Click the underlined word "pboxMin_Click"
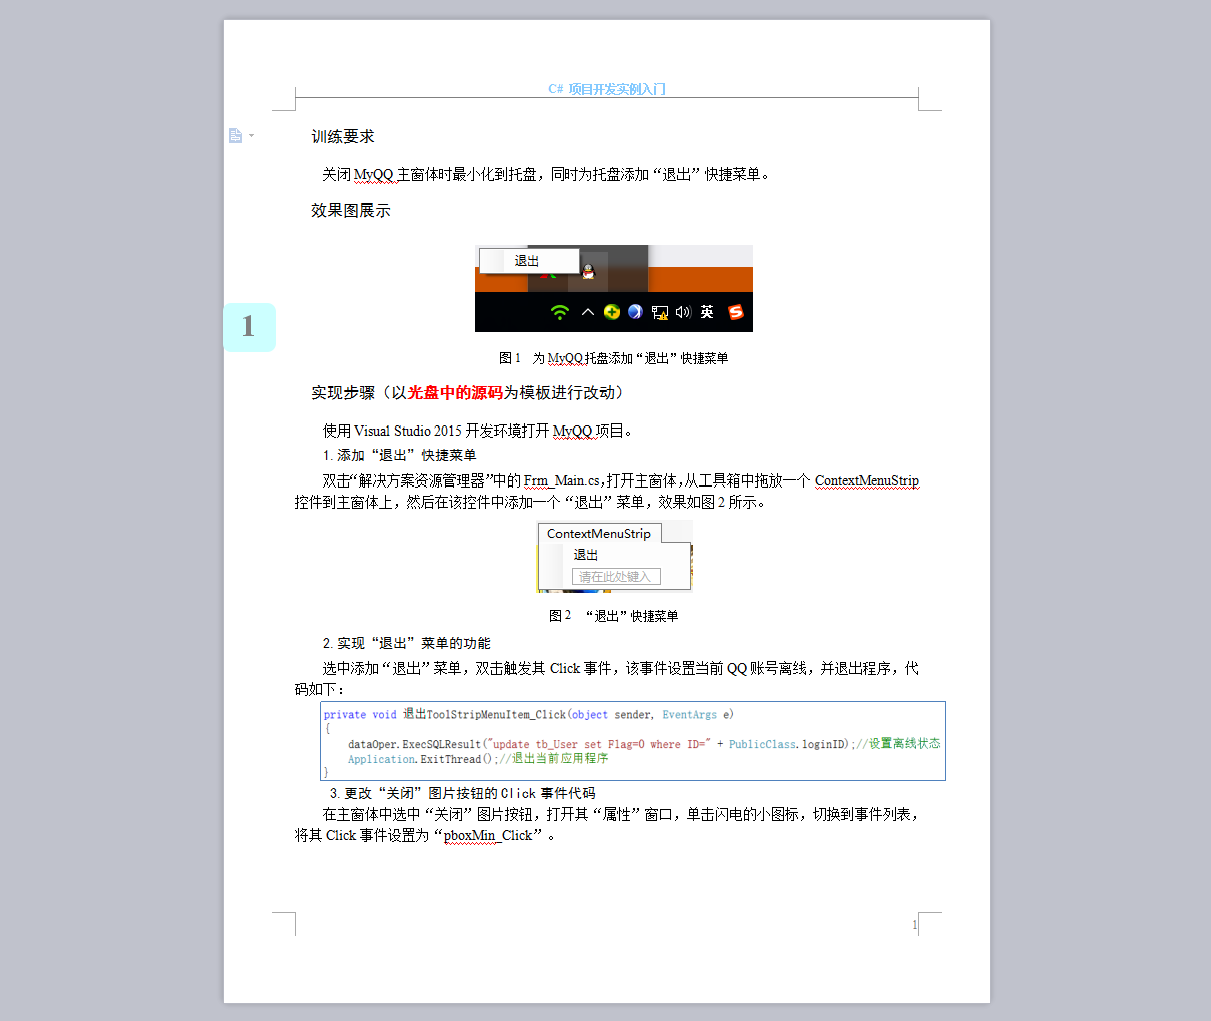This screenshot has width=1211, height=1021. point(488,836)
